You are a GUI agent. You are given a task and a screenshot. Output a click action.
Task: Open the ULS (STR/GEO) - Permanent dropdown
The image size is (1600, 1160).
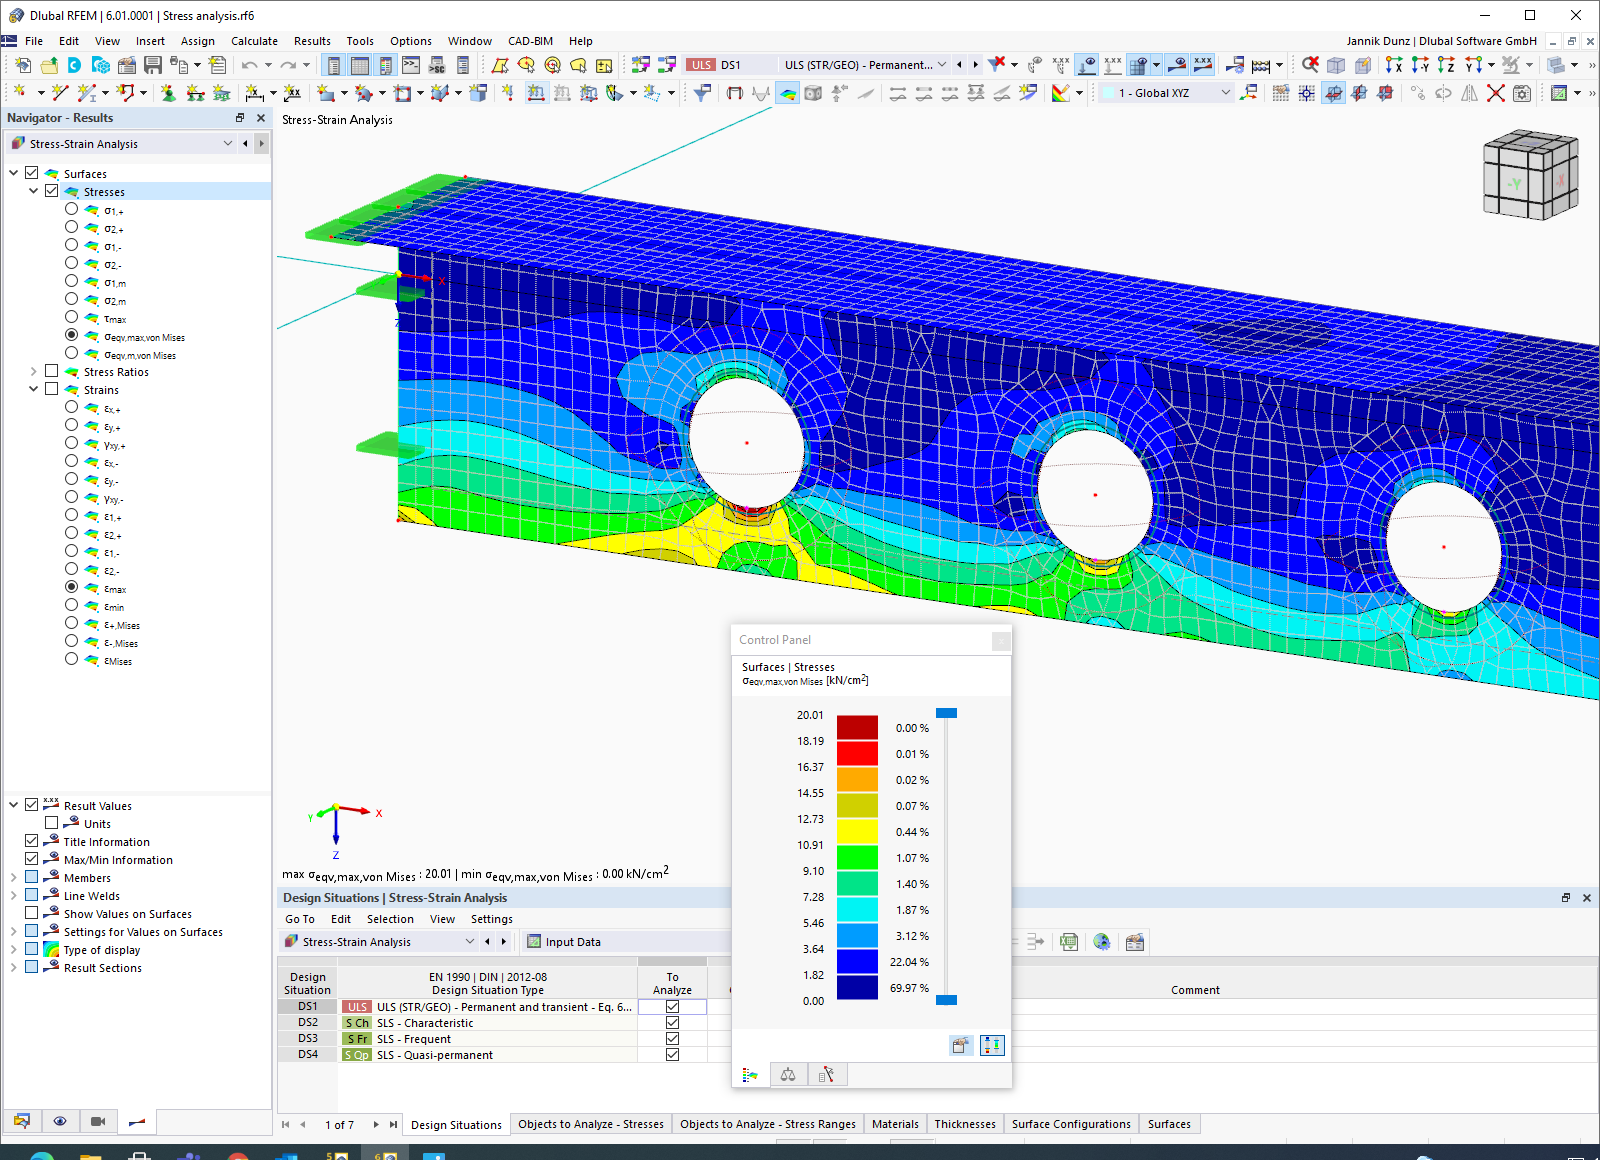click(943, 64)
